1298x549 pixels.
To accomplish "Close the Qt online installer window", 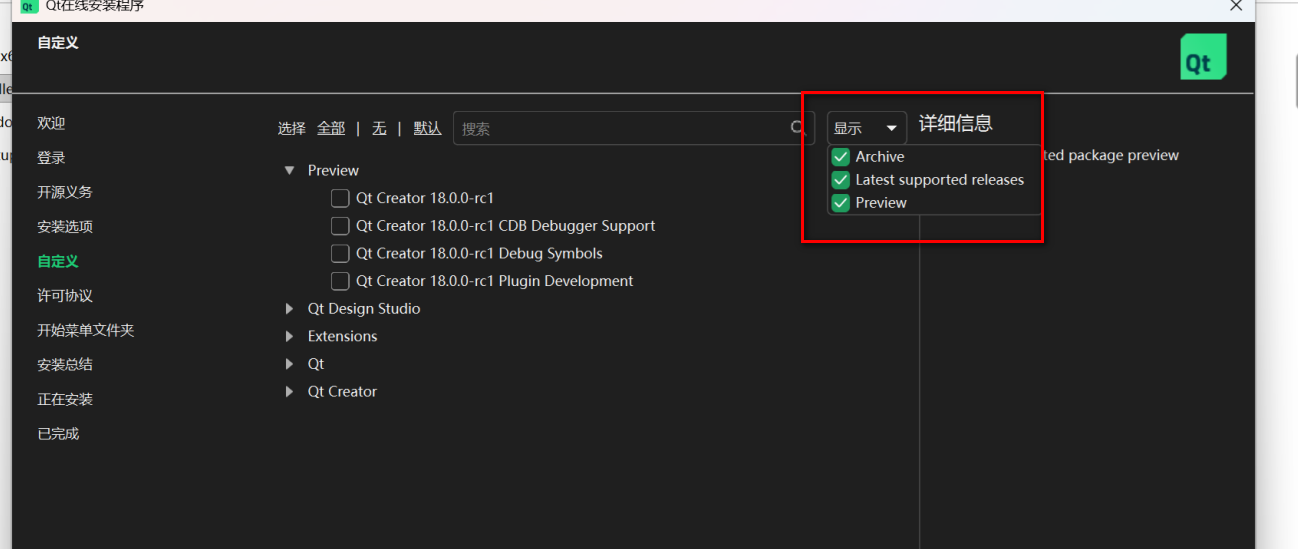I will [x=1237, y=6].
